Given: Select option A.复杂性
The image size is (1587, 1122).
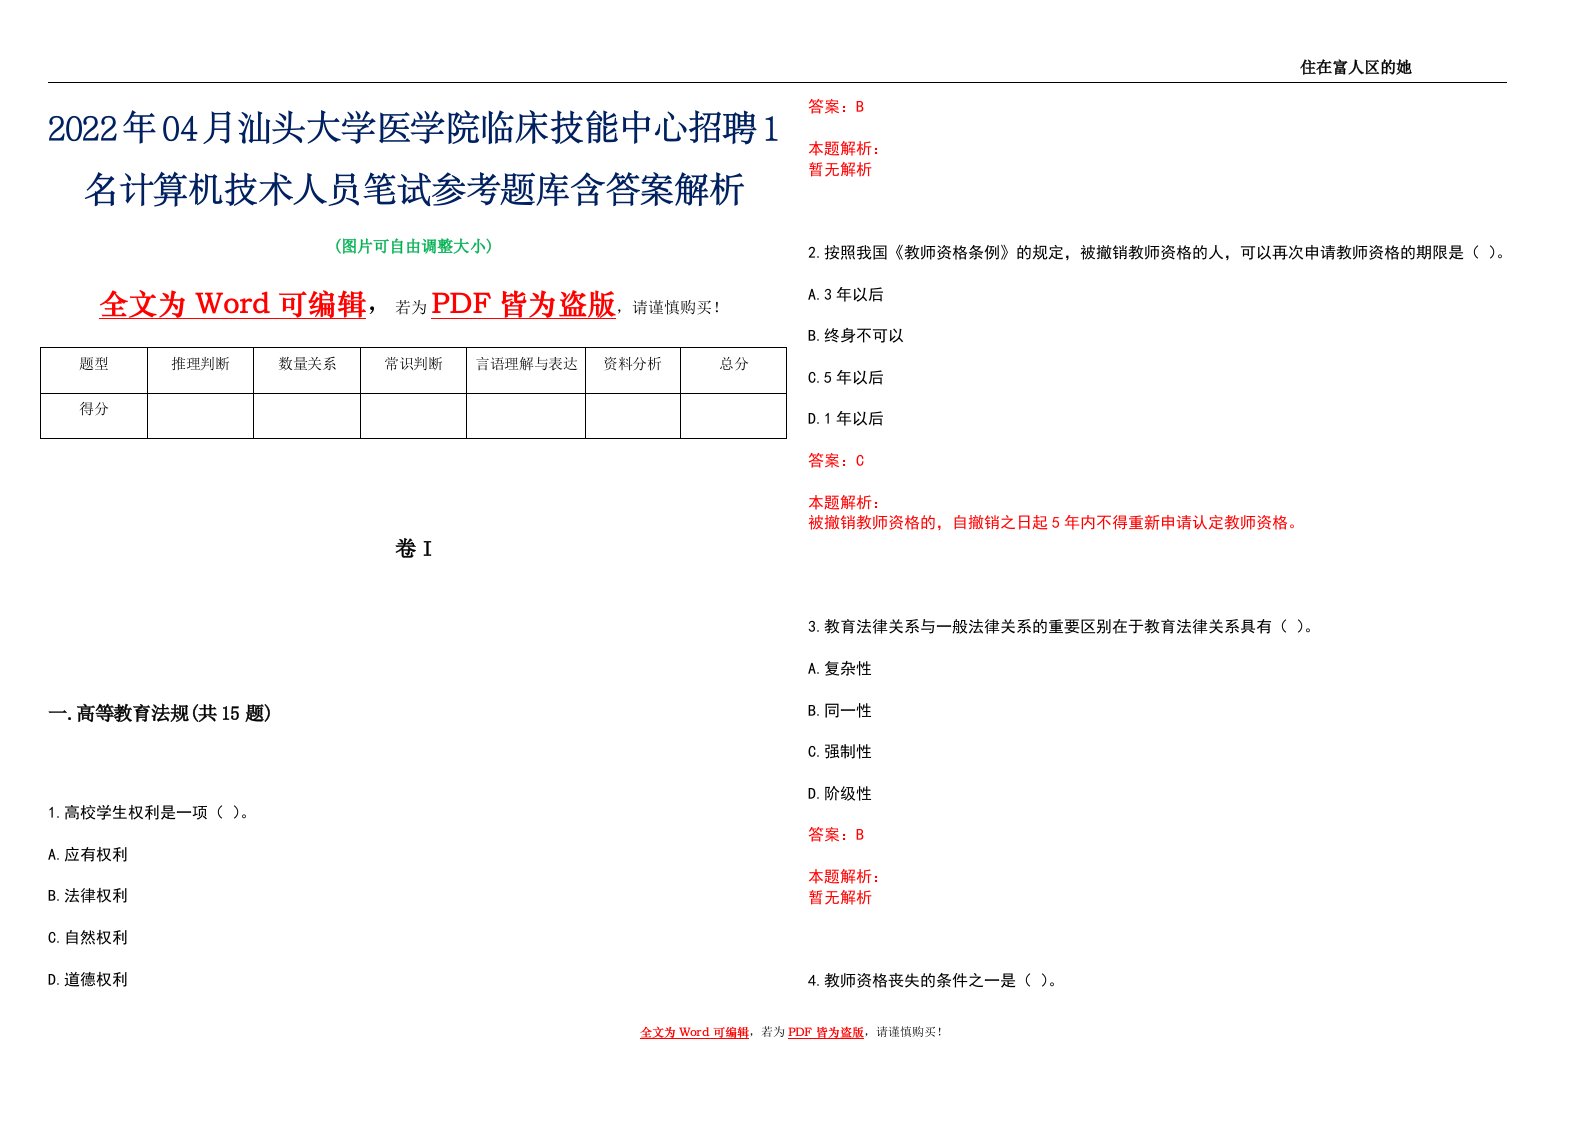Looking at the screenshot, I should (840, 668).
